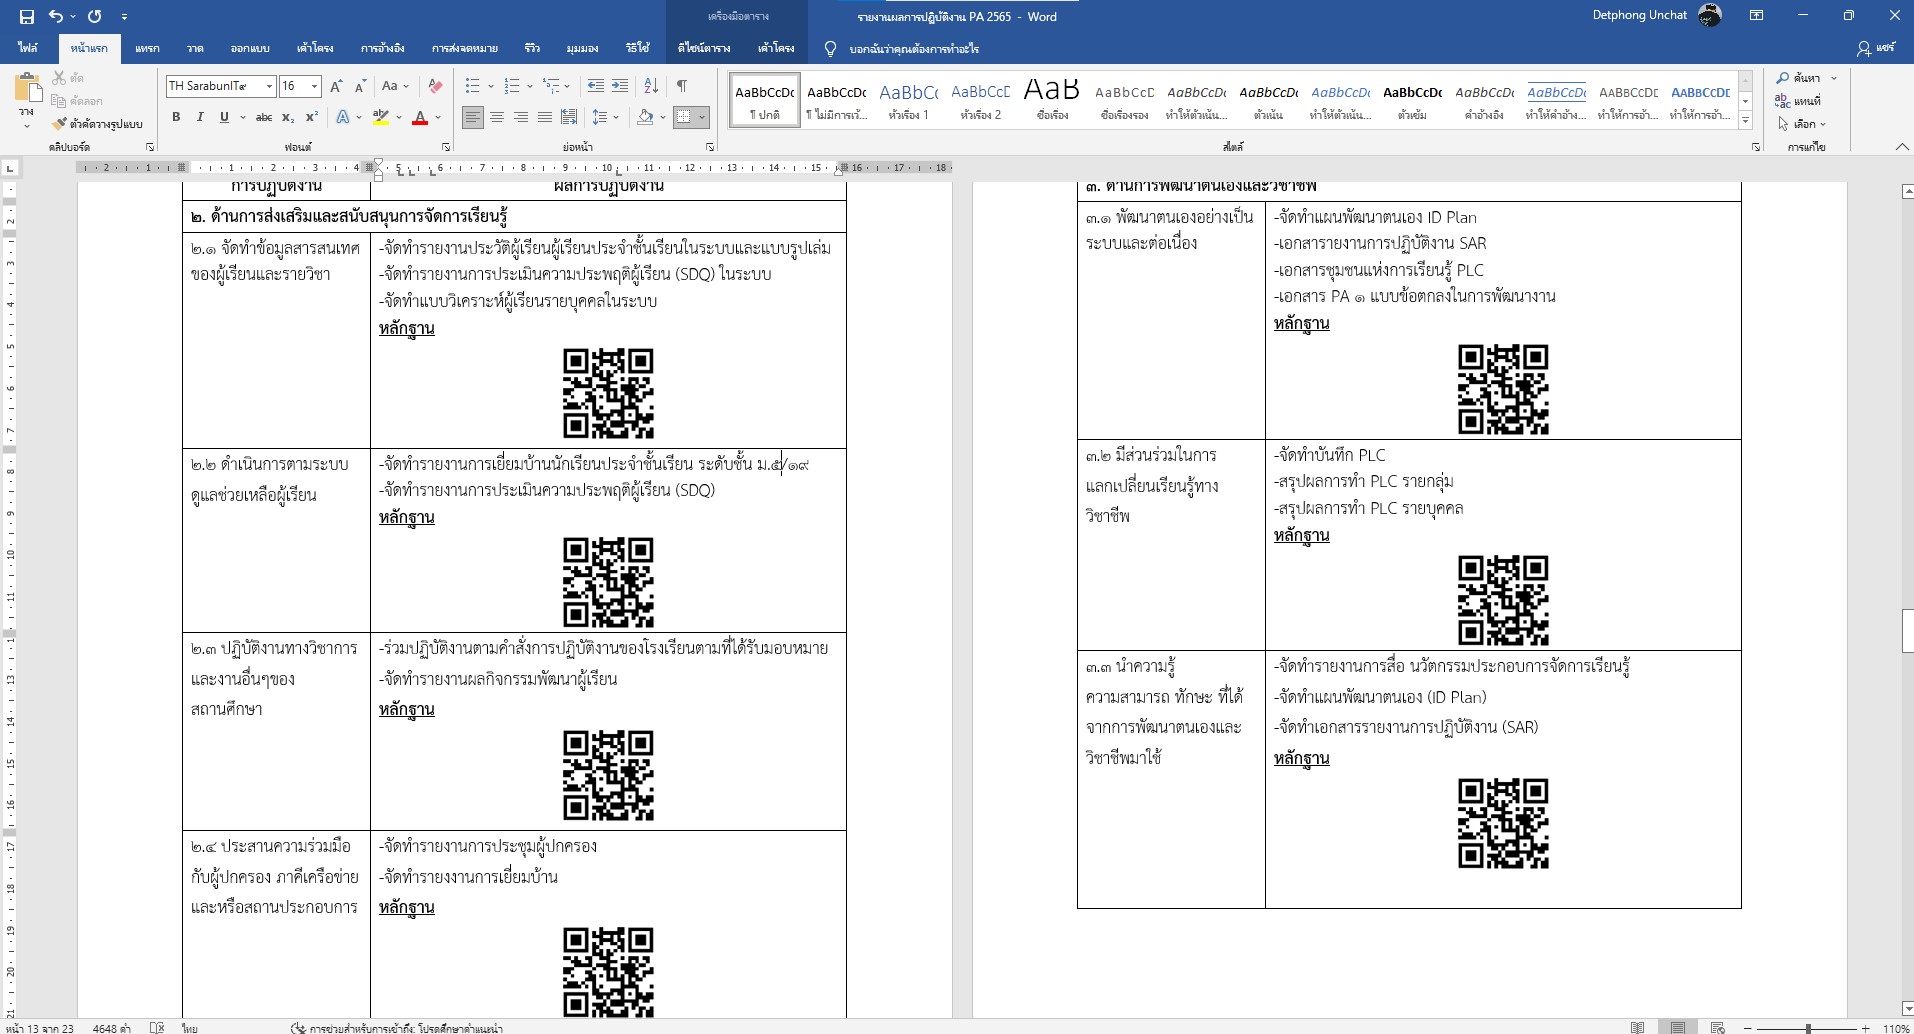Toggle bold formatting

(x=176, y=117)
